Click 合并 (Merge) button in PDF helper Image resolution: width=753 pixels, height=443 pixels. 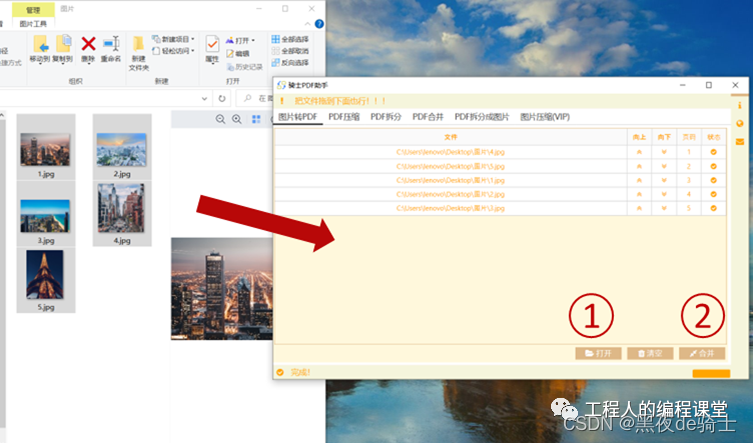pyautogui.click(x=702, y=353)
